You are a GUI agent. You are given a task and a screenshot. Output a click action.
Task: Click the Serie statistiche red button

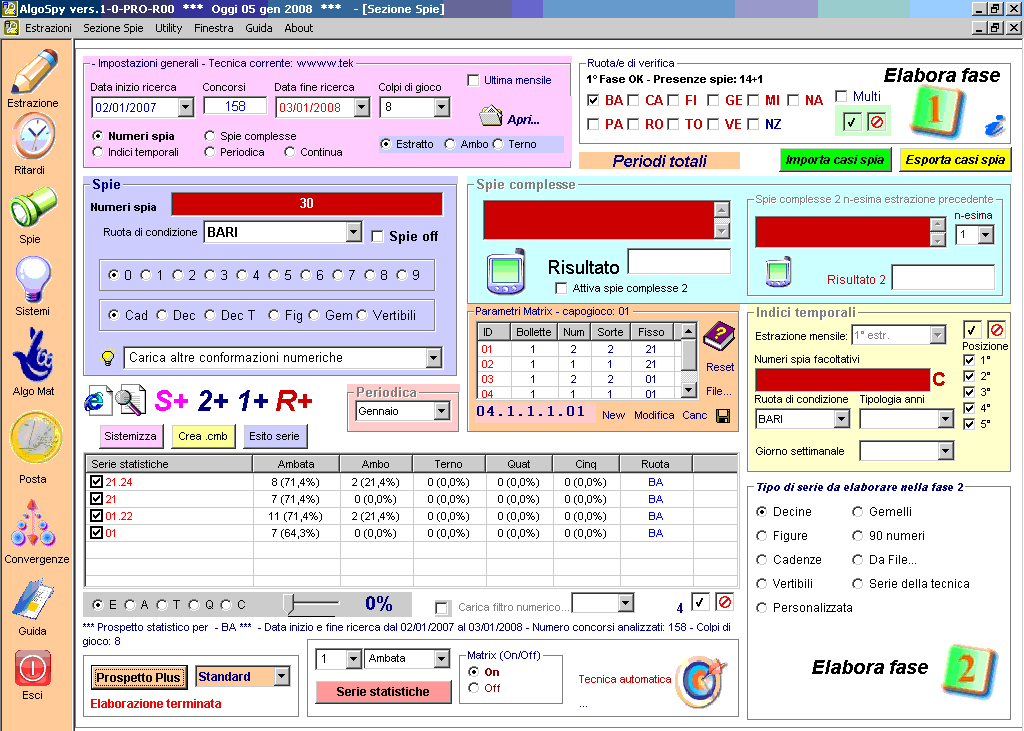tap(383, 692)
